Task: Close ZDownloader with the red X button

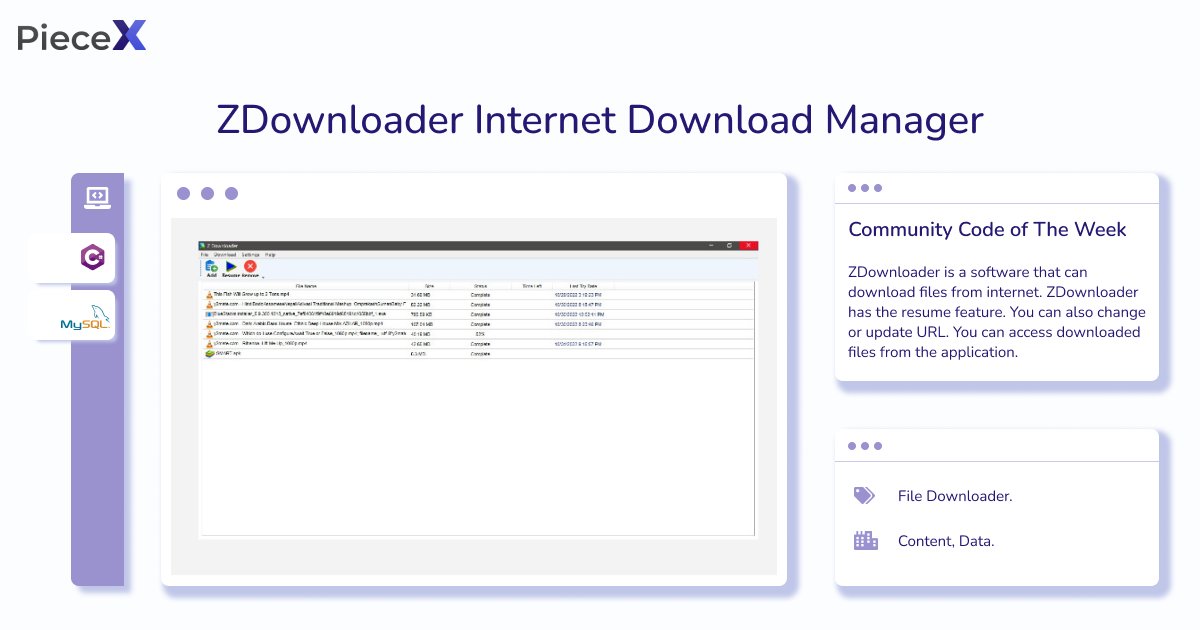Action: [750, 245]
